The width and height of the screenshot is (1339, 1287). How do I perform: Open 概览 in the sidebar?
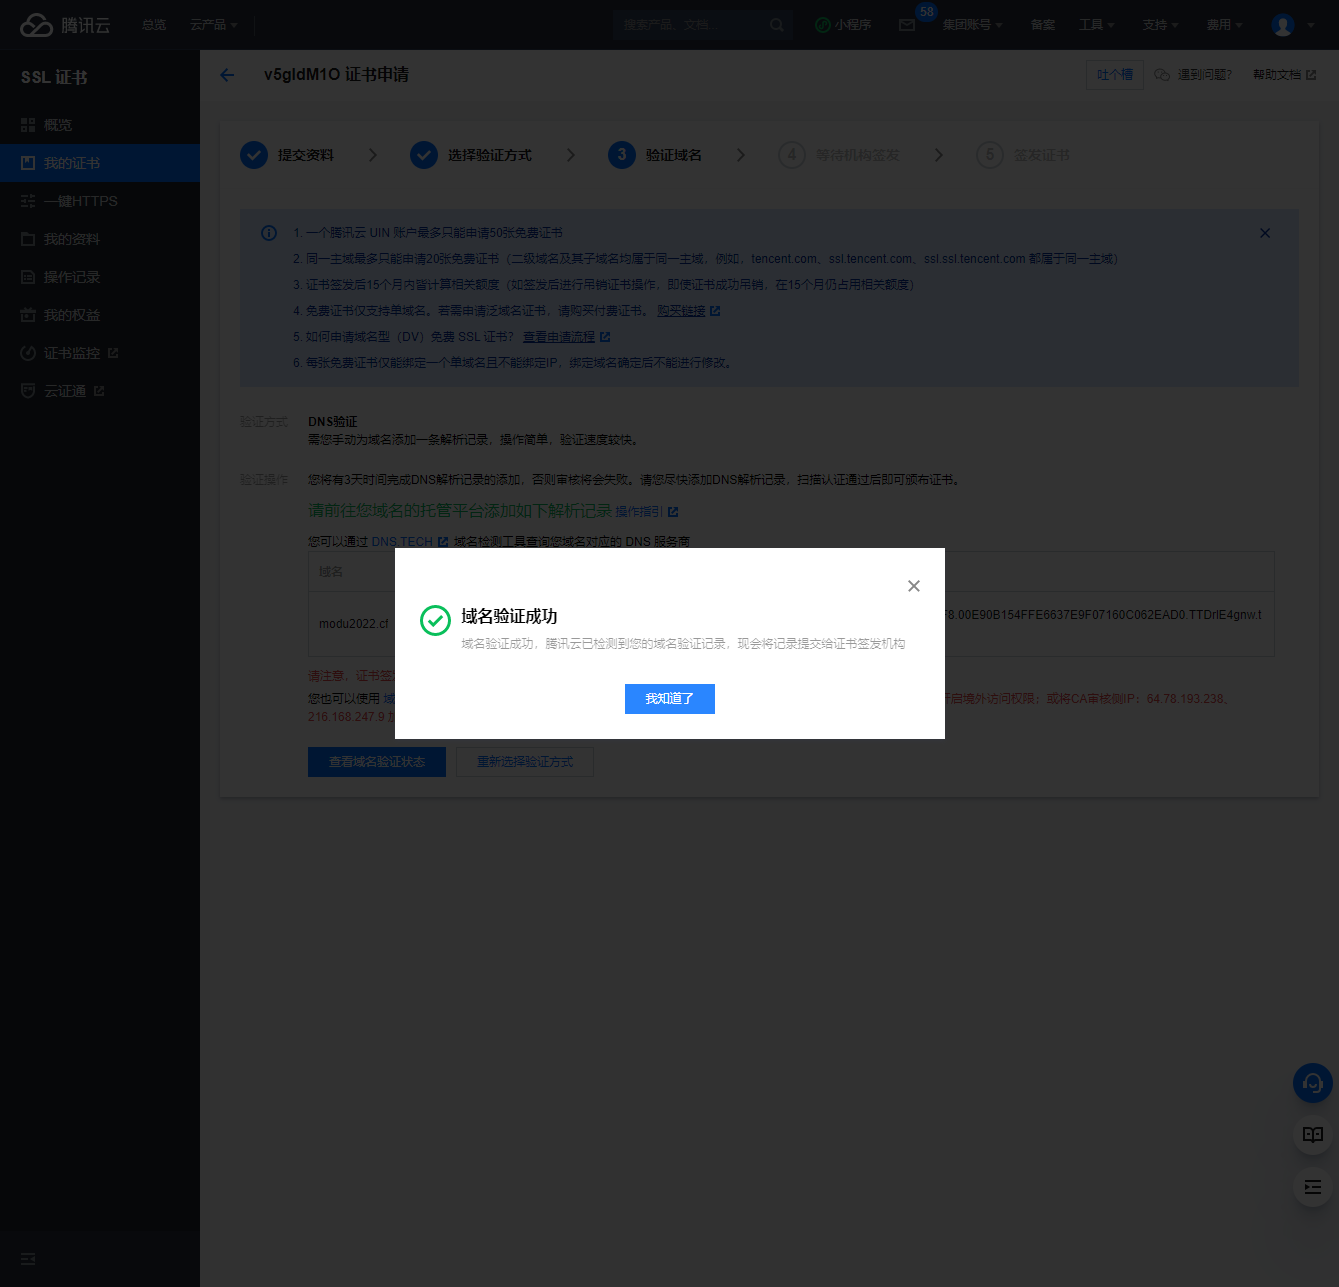point(100,125)
